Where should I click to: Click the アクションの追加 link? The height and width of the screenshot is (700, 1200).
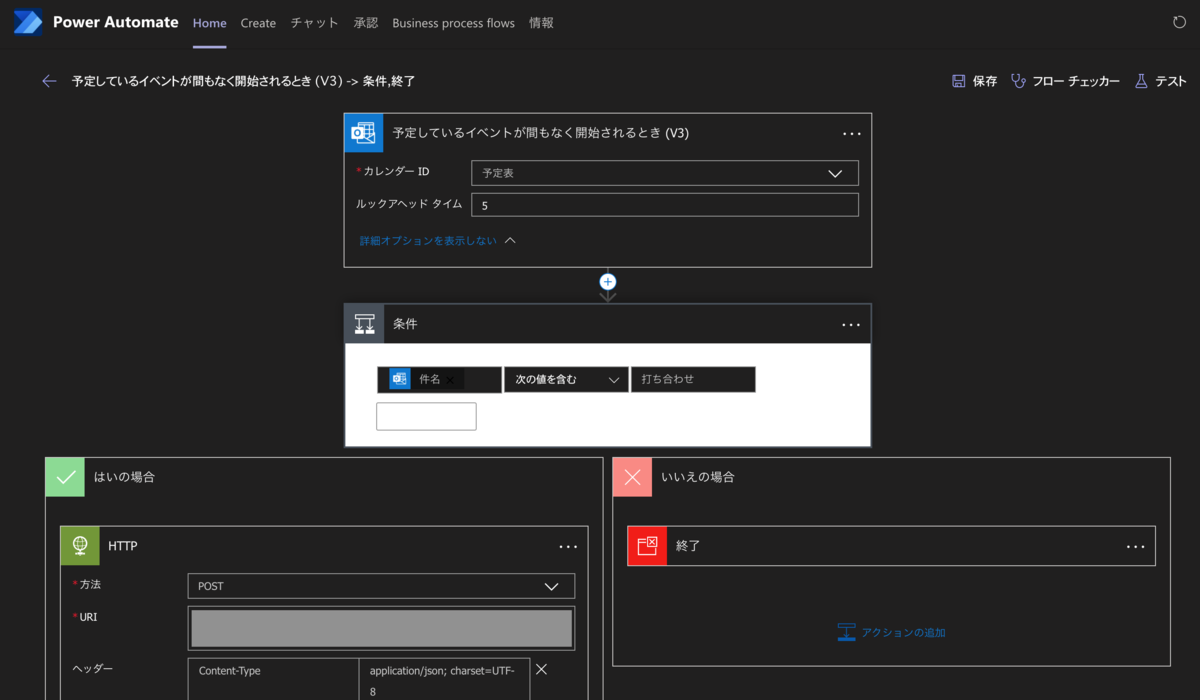[x=903, y=632]
